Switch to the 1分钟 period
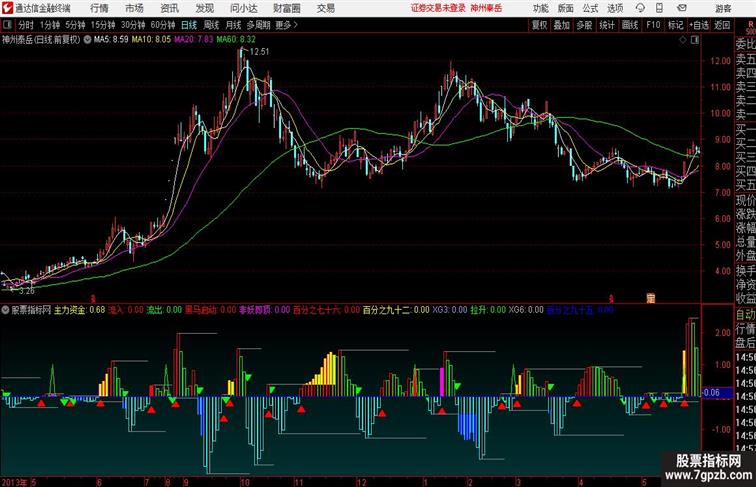The image size is (756, 487). pos(50,25)
